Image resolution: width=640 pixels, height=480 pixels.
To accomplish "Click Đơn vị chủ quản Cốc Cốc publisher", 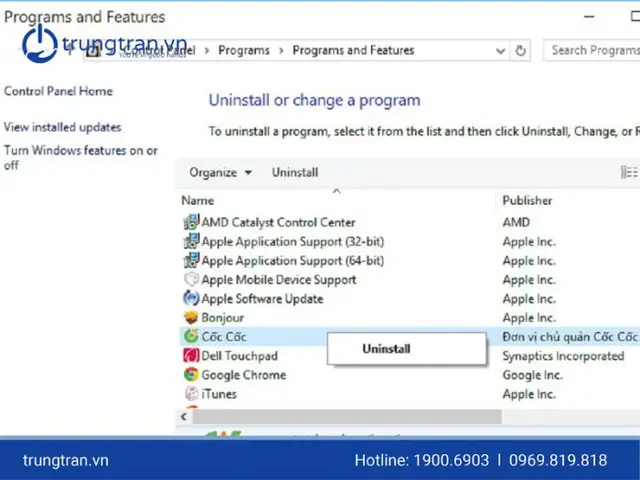I will click(570, 337).
